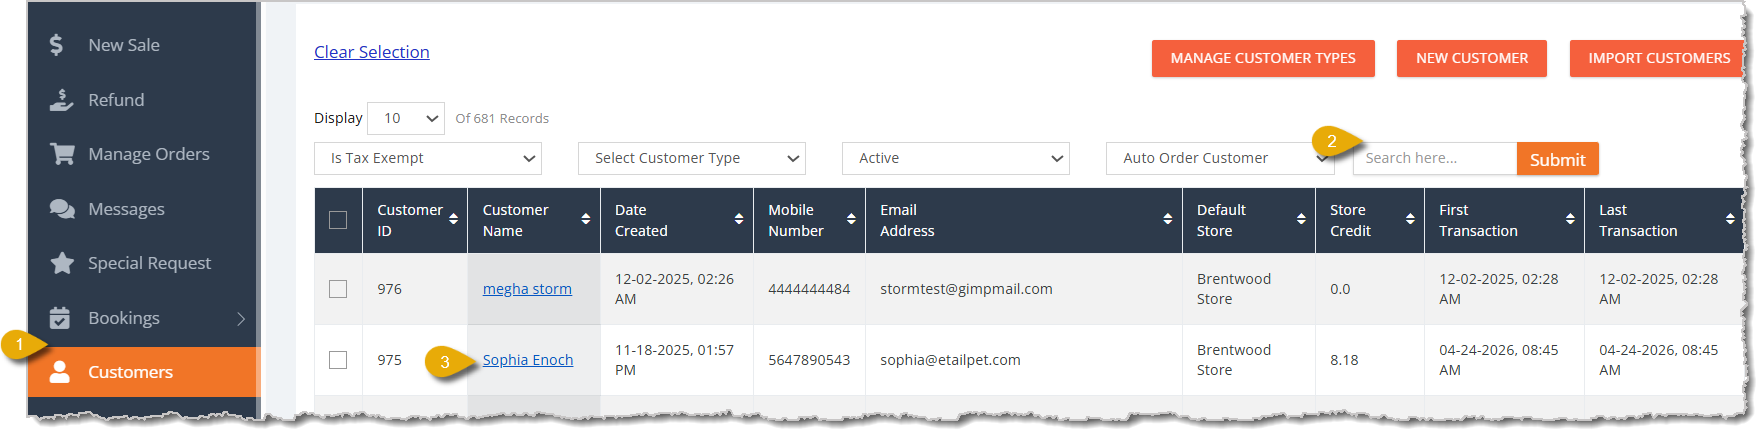Click mobile number 5647890543
The image size is (1764, 436).
click(809, 360)
